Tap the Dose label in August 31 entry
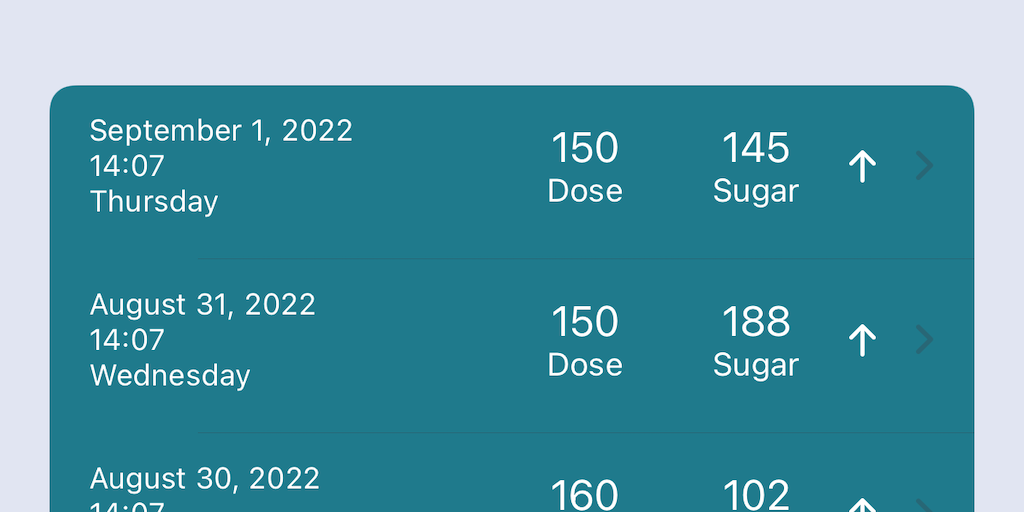This screenshot has width=1024, height=512. point(585,365)
